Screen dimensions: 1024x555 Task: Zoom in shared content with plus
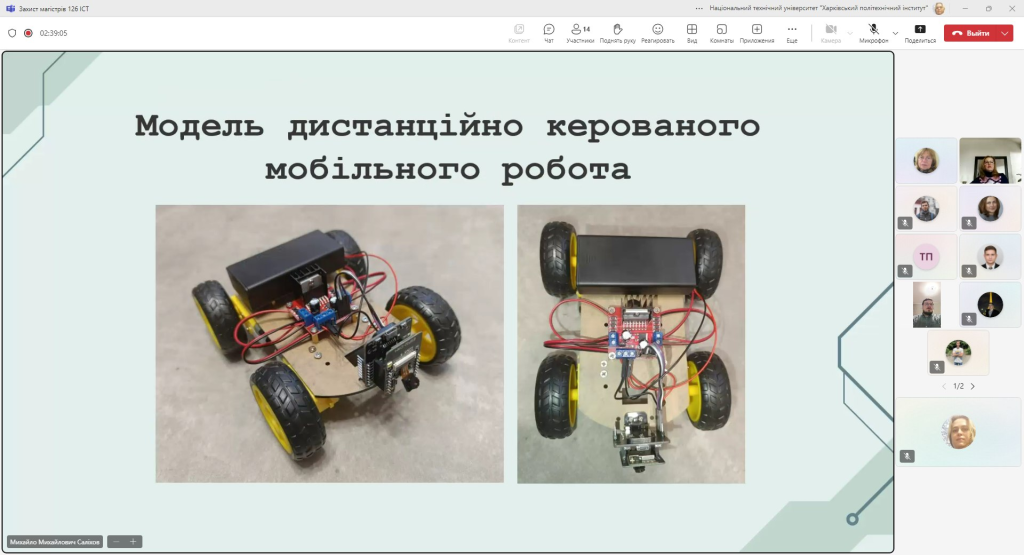[x=133, y=541]
